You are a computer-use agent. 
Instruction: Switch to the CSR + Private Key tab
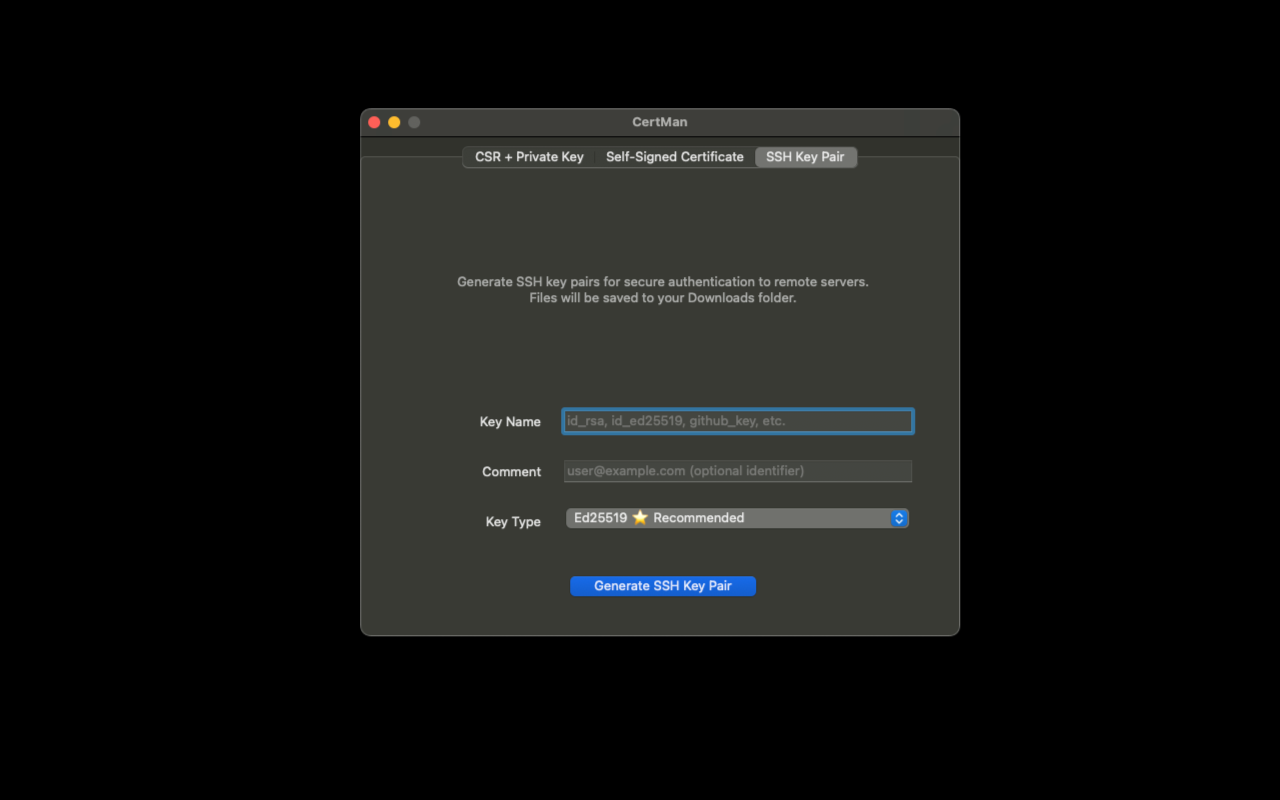click(528, 156)
